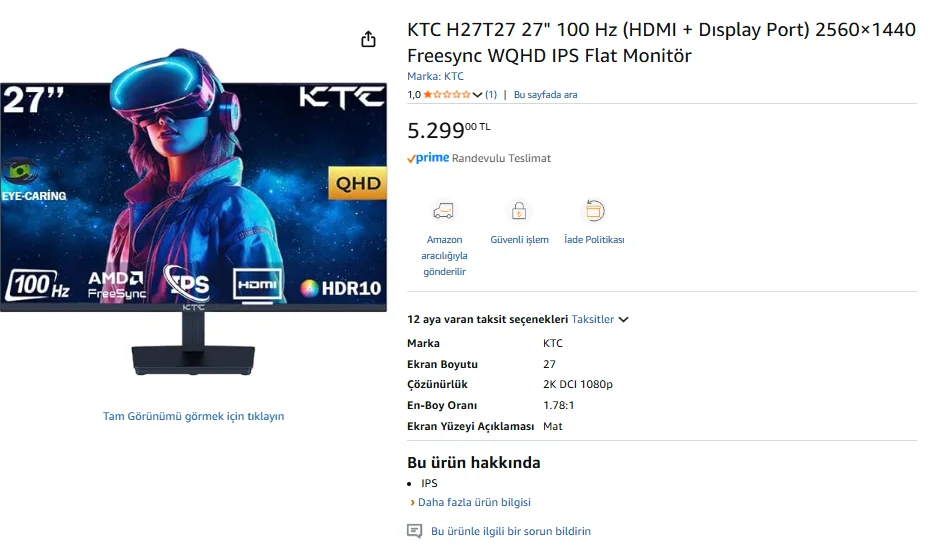This screenshot has height=549, width=932.
Task: Click the secure transaction lock icon
Action: [519, 211]
